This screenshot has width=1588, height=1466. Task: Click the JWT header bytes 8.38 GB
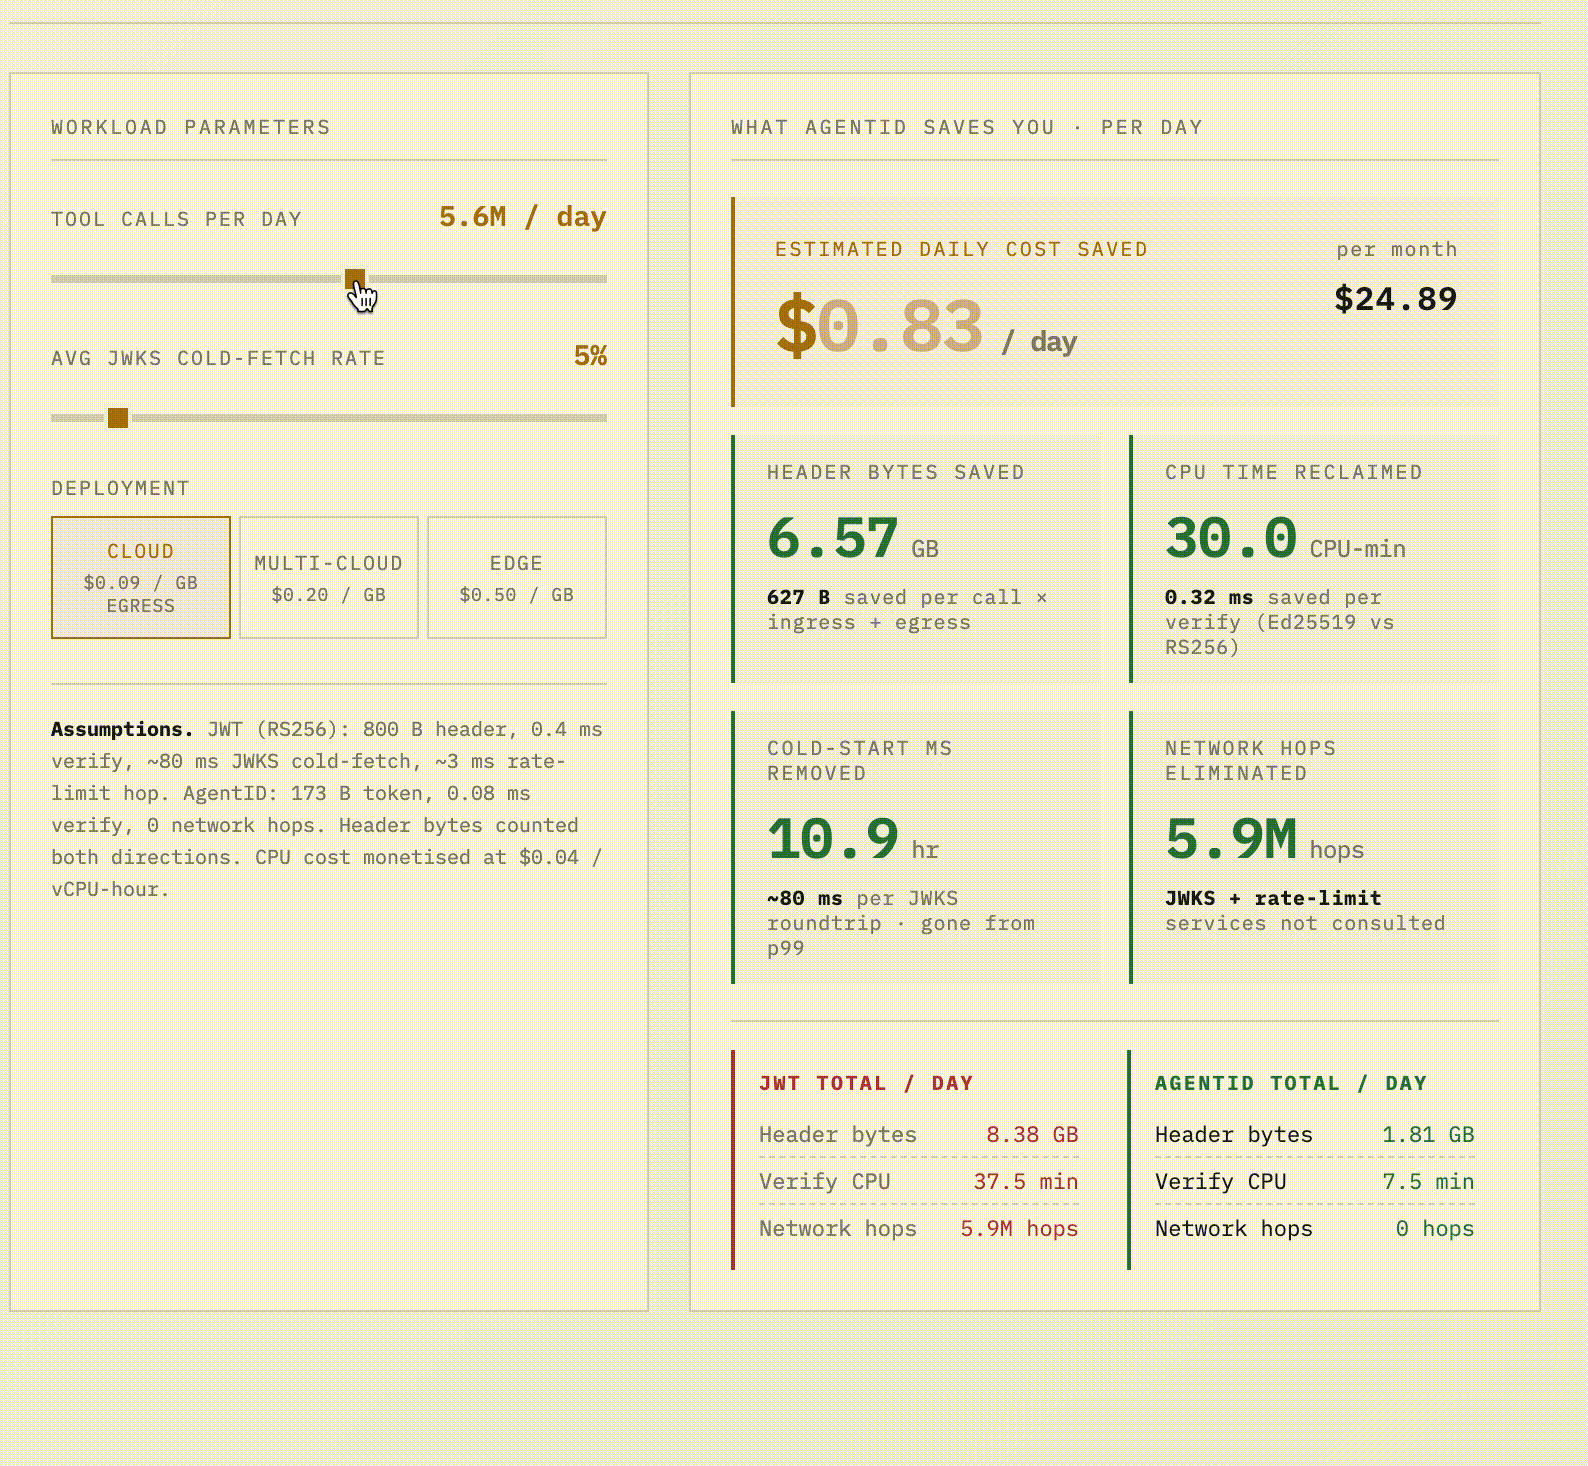pyautogui.click(x=1032, y=1135)
